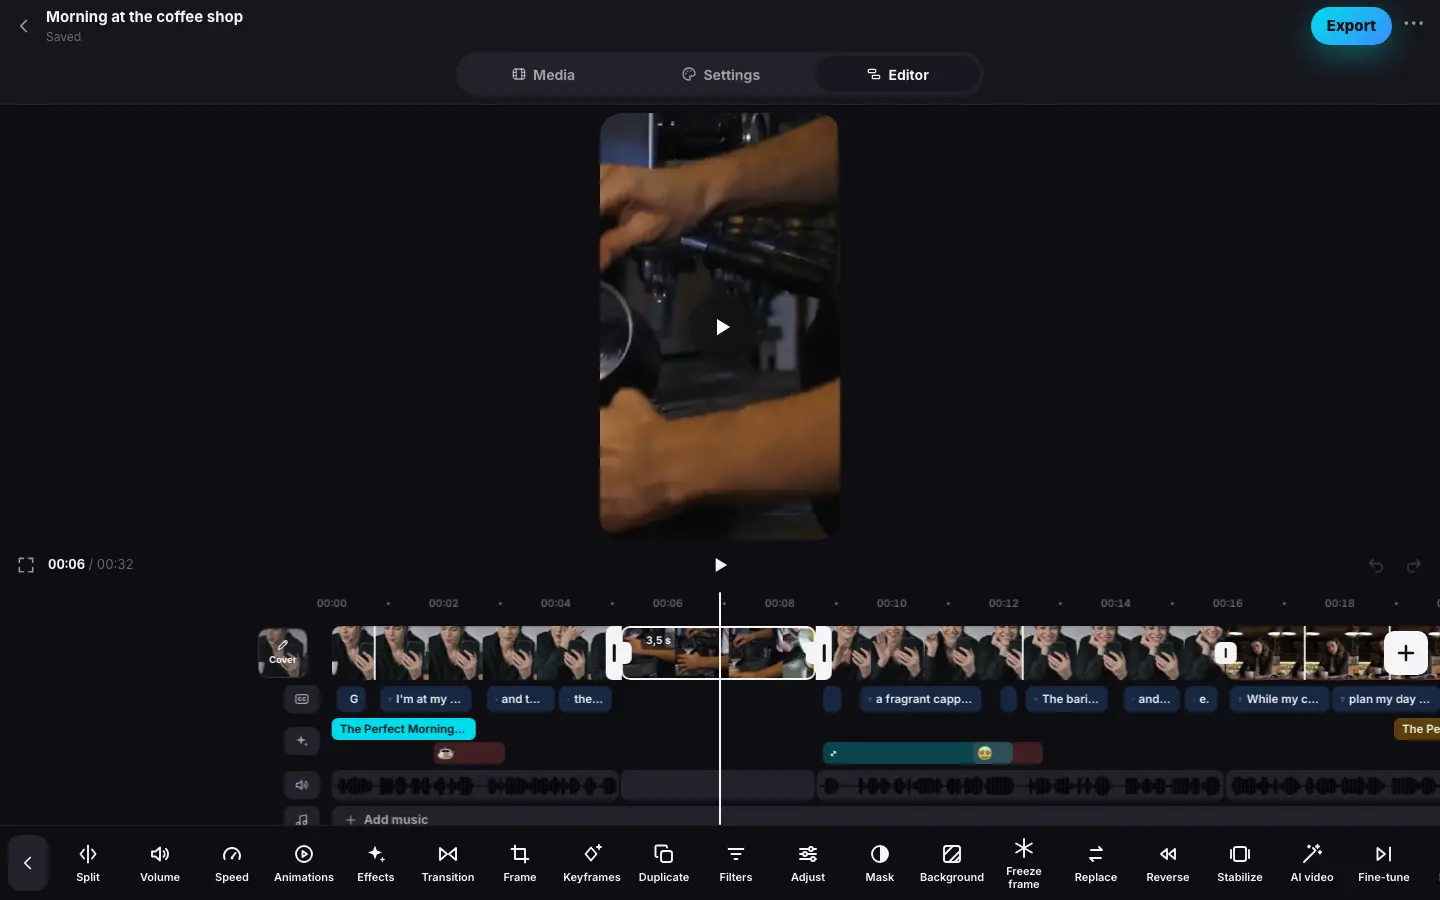Duplicate the selected clip
The image size is (1440, 900).
pyautogui.click(x=664, y=863)
